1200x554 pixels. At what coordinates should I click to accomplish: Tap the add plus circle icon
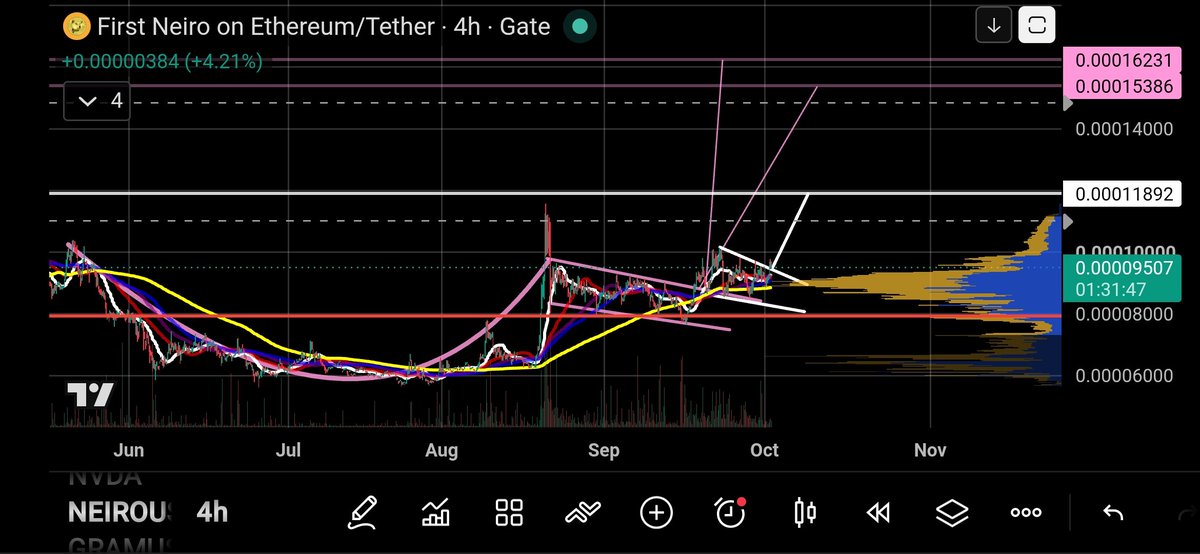click(x=656, y=513)
